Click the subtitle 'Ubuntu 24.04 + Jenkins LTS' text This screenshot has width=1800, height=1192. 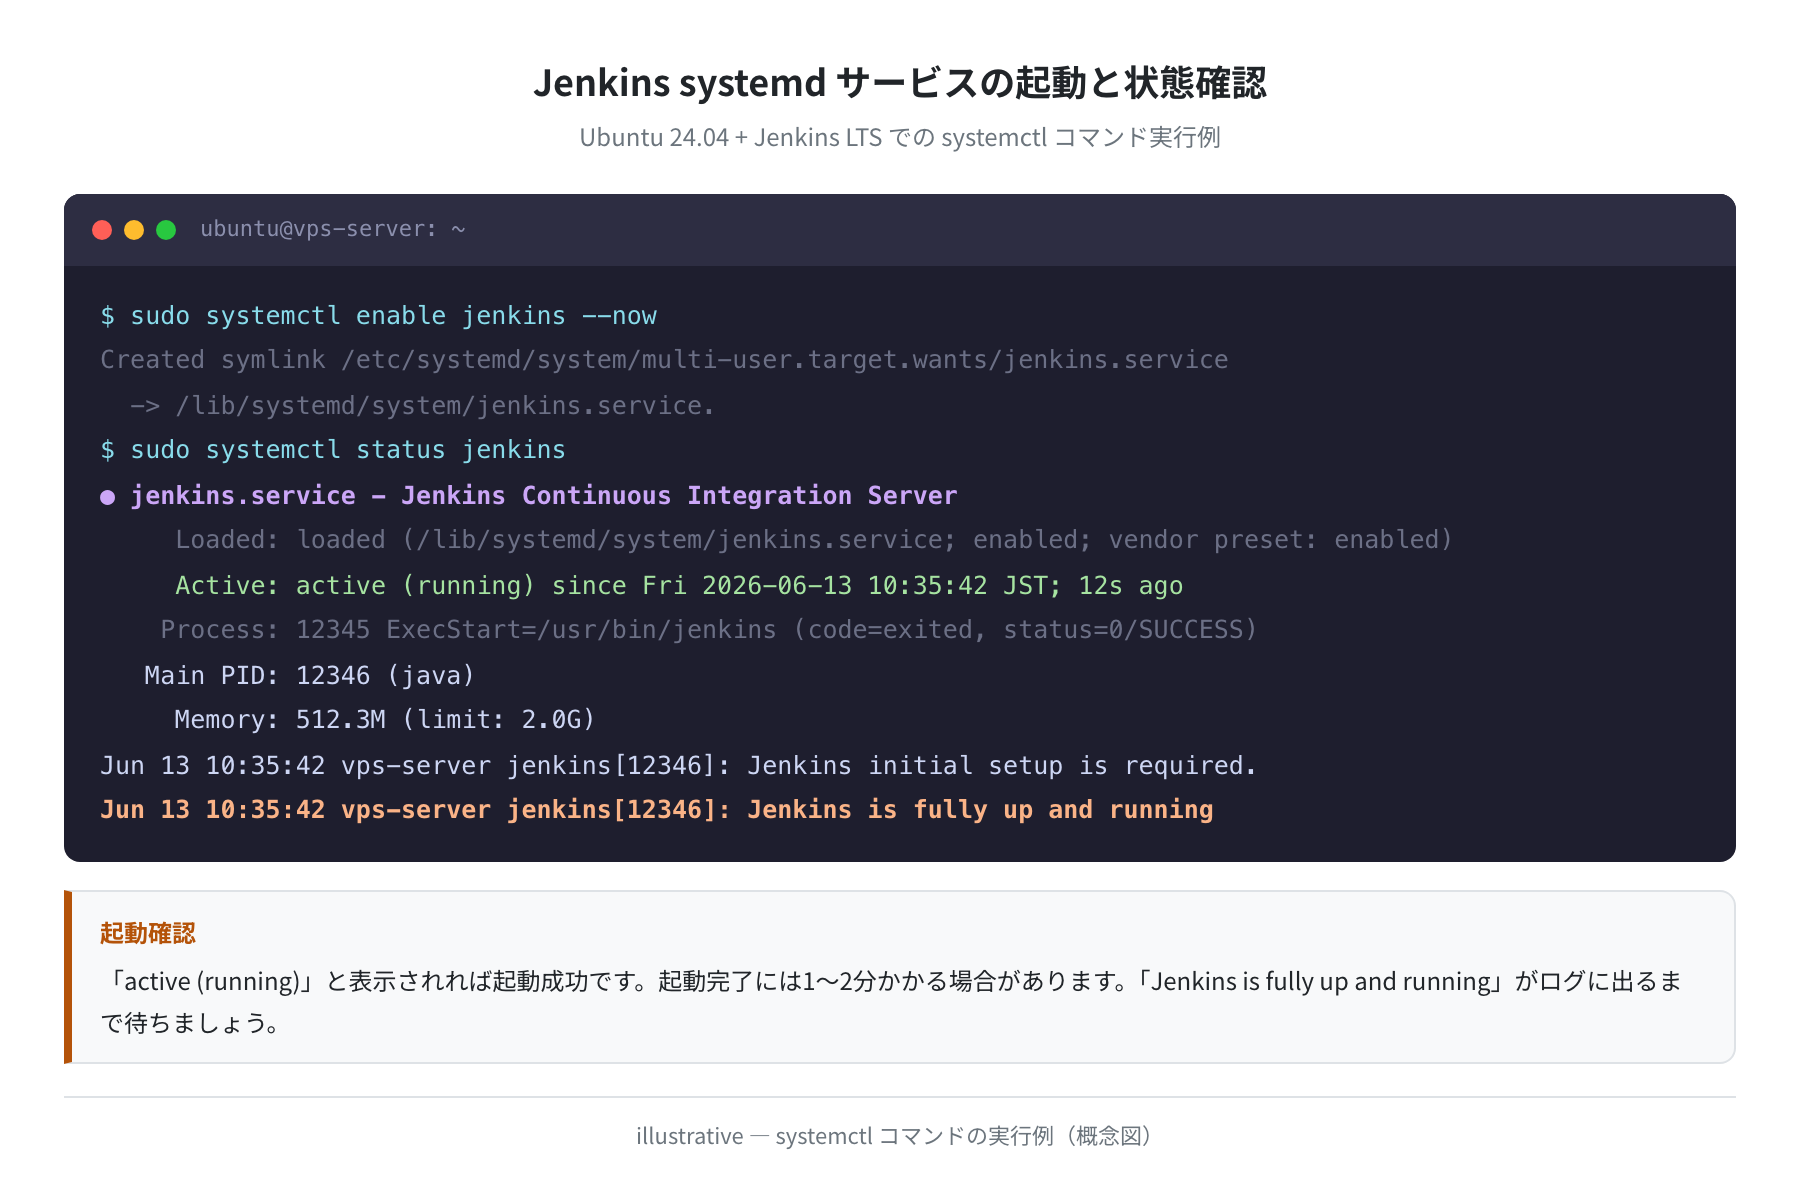900,137
